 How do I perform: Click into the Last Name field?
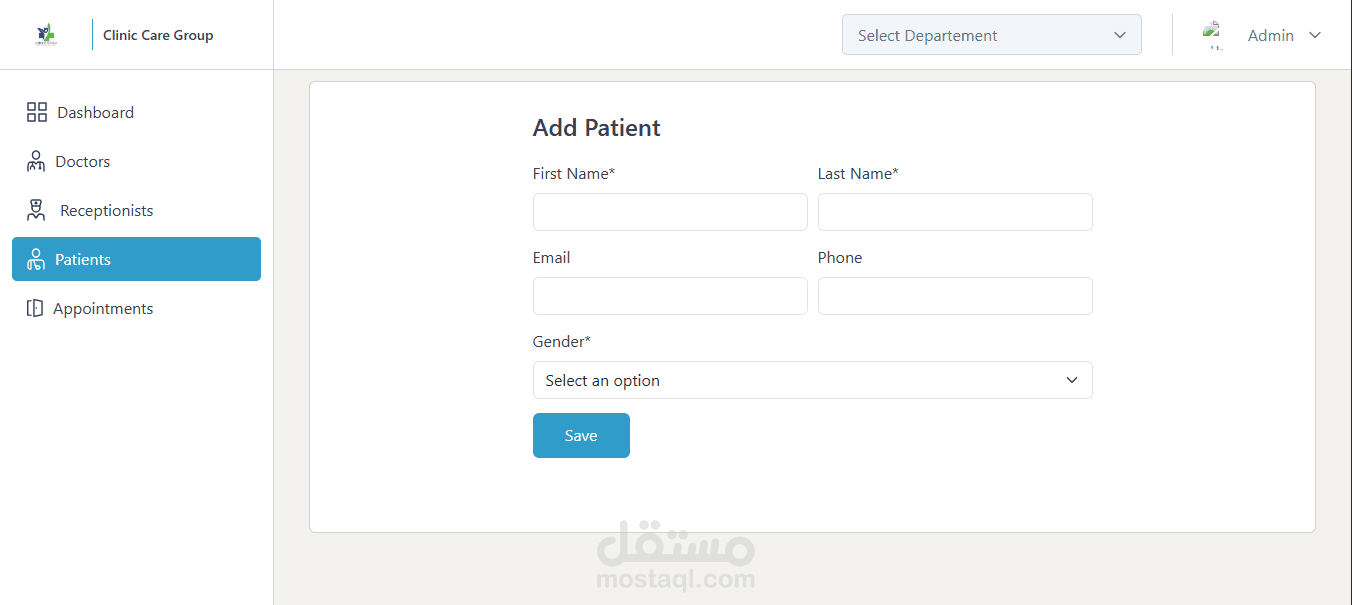tap(955, 212)
